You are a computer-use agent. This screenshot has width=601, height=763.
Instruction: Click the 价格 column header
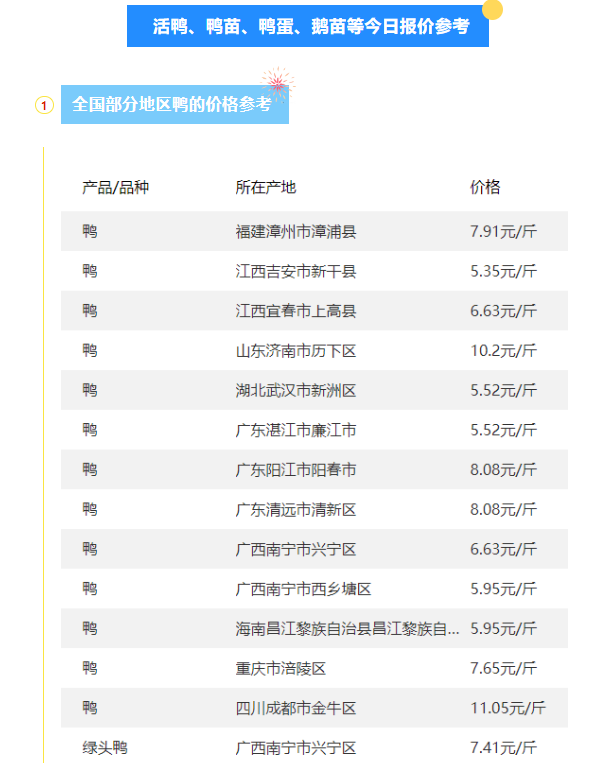coord(485,187)
